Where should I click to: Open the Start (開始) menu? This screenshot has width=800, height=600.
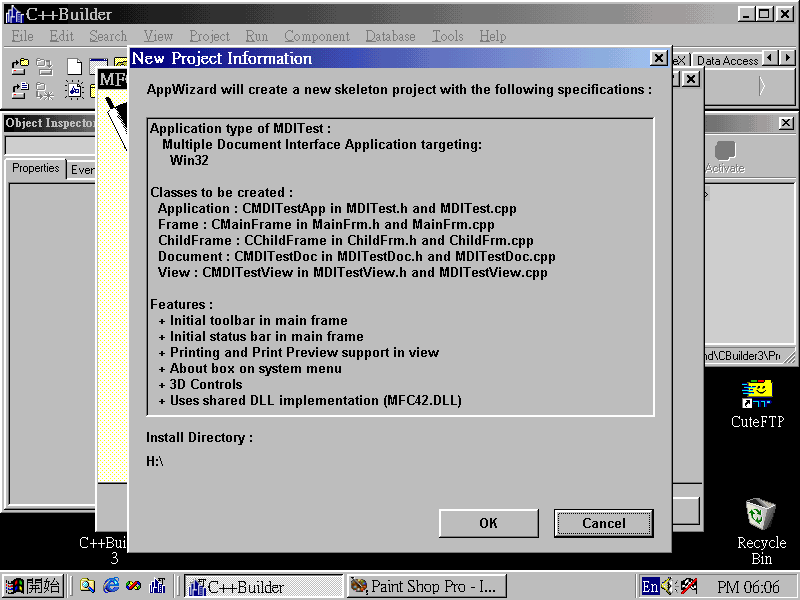click(33, 586)
